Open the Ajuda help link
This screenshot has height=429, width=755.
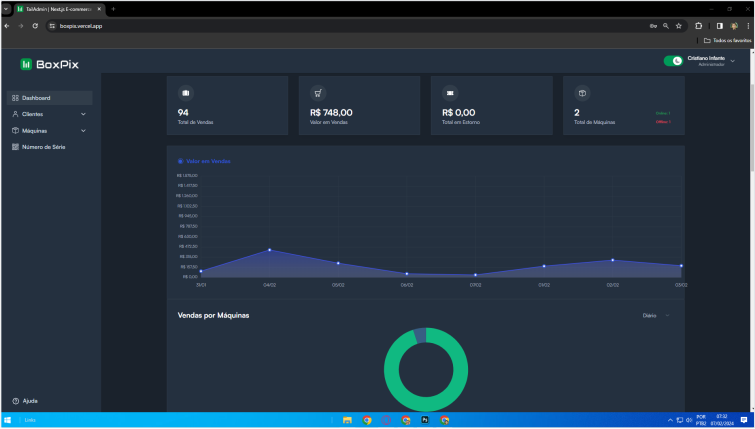pyautogui.click(x=30, y=400)
